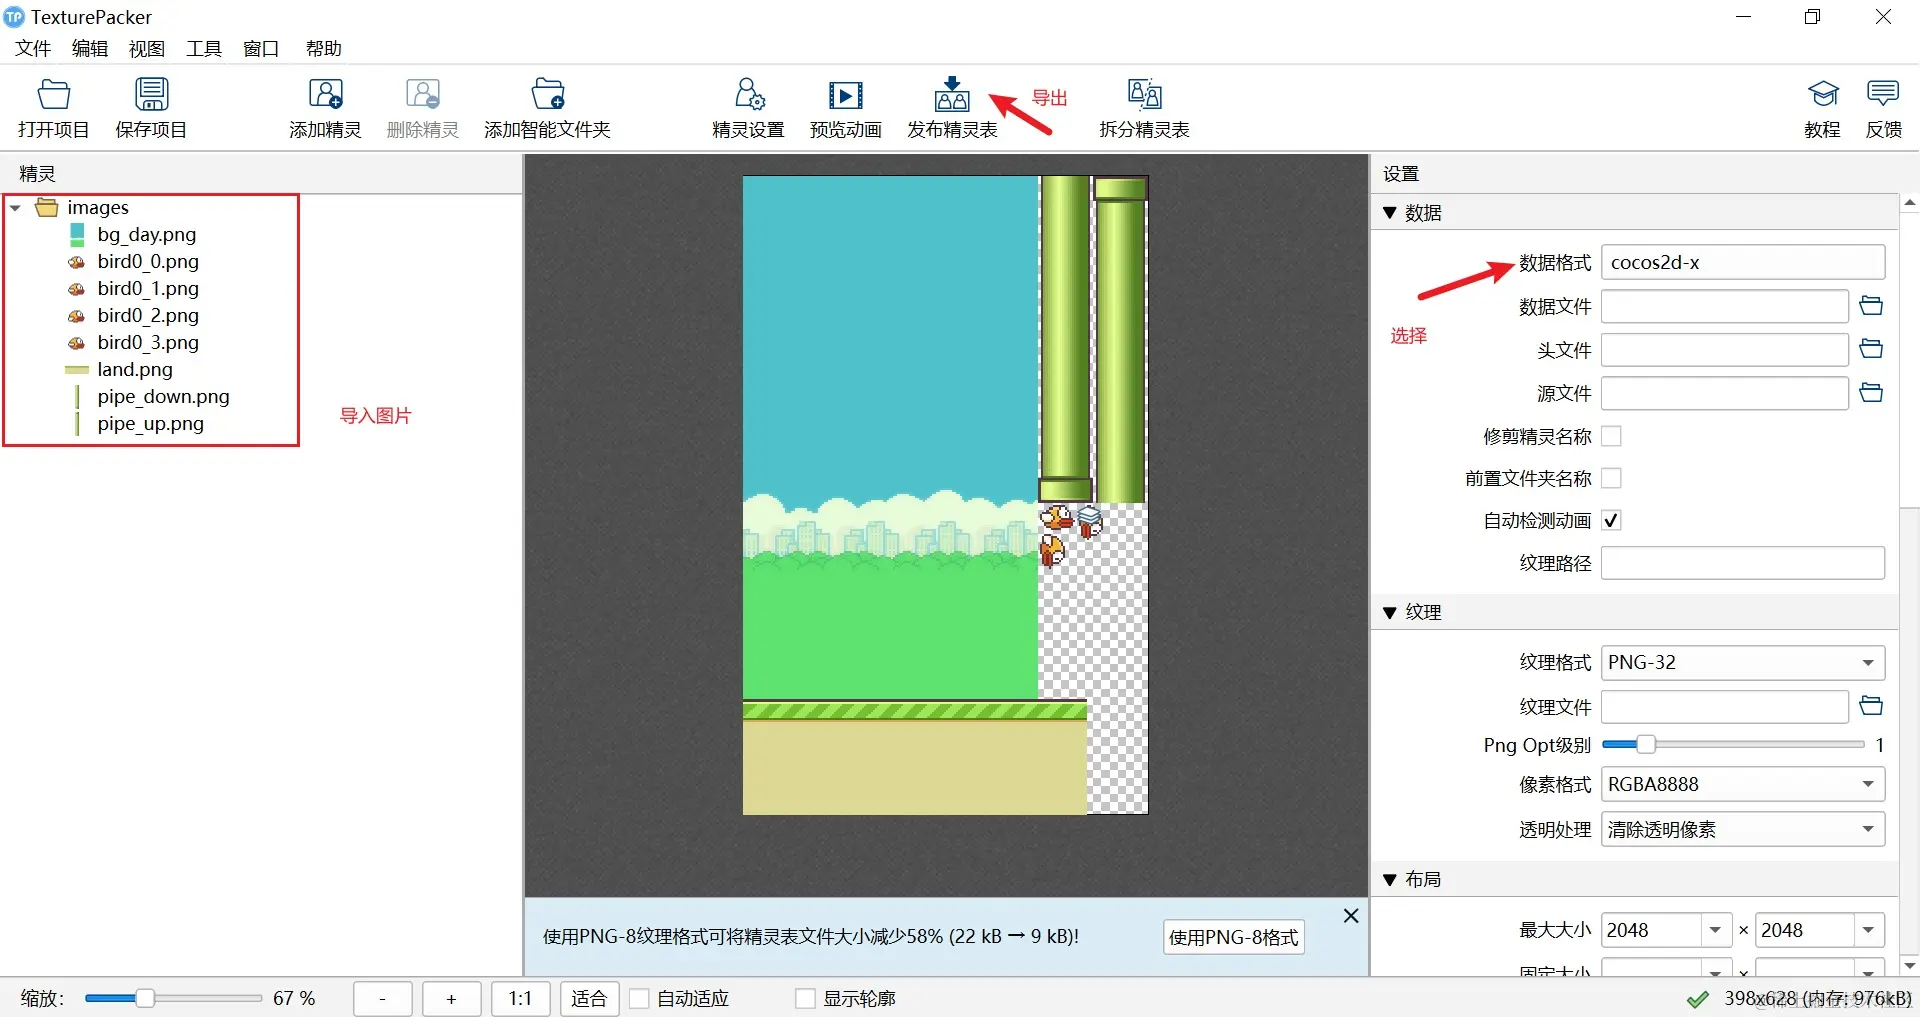Click the sprite sheet preview canvas

[x=945, y=495]
